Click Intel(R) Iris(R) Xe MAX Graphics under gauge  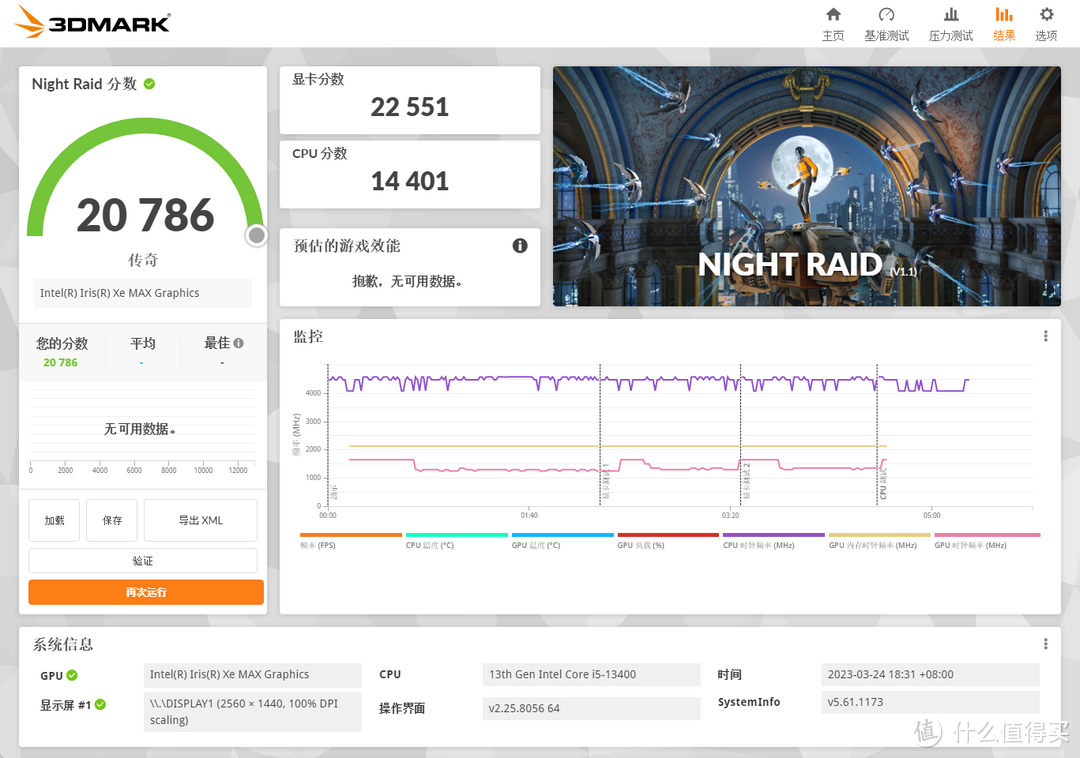pyautogui.click(x=143, y=293)
